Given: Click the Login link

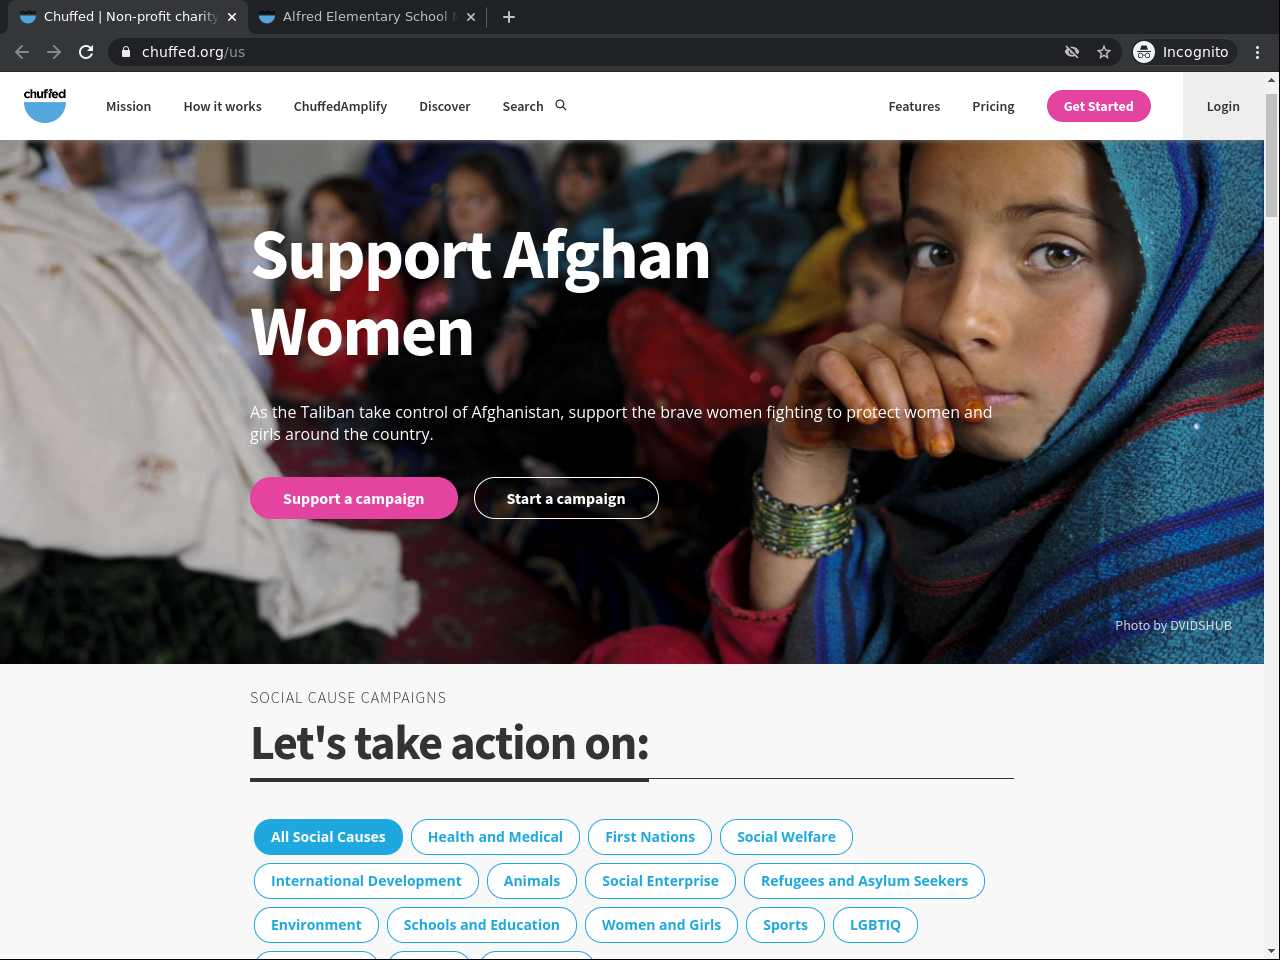Looking at the screenshot, I should (1223, 106).
